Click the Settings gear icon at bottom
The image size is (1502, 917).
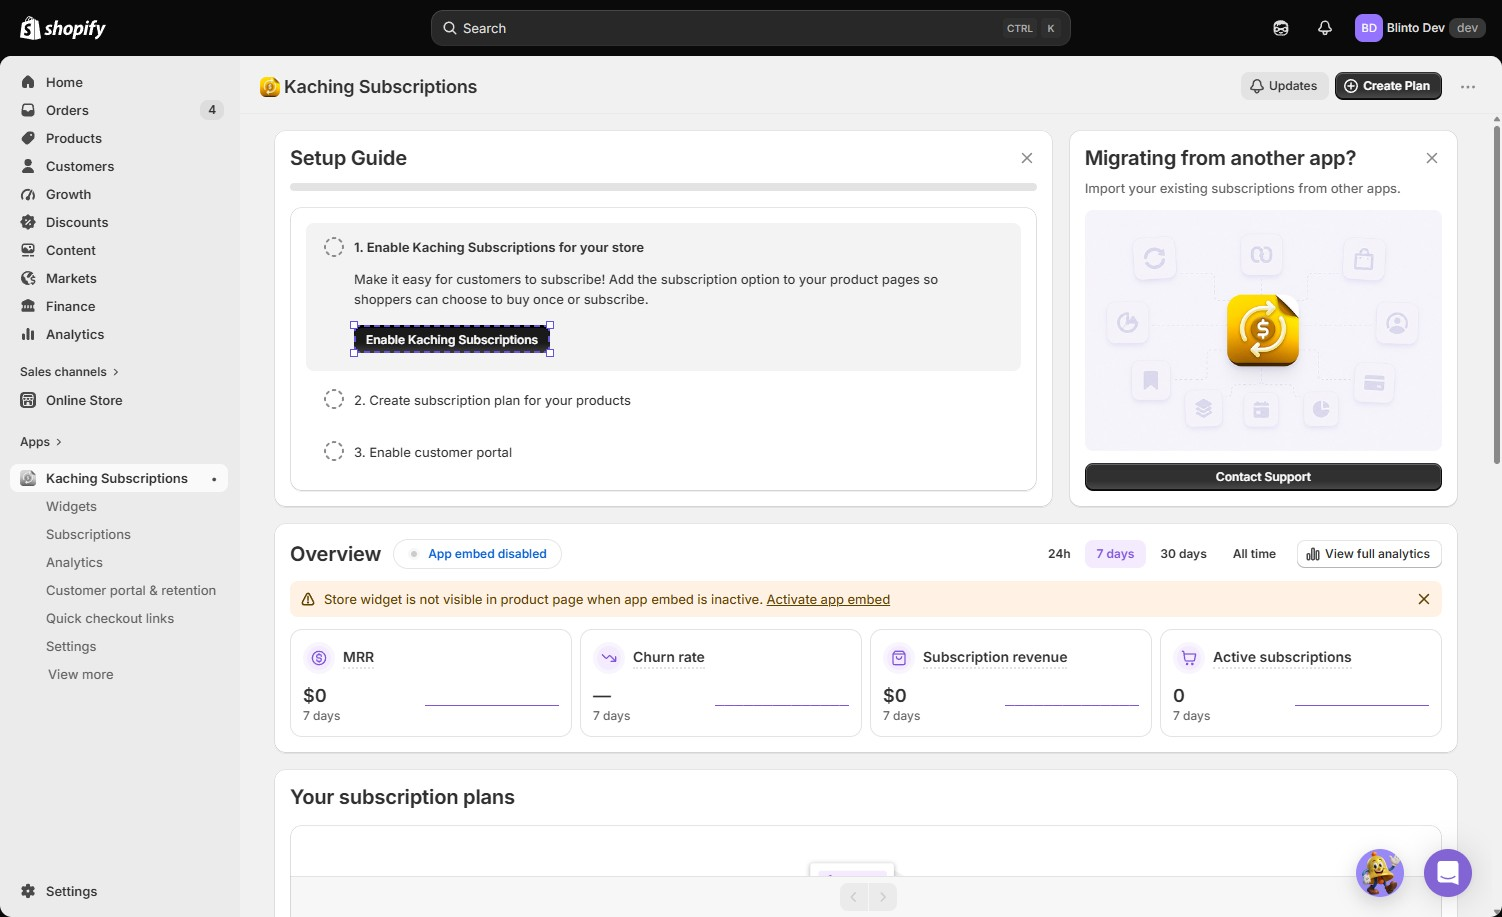tap(28, 891)
